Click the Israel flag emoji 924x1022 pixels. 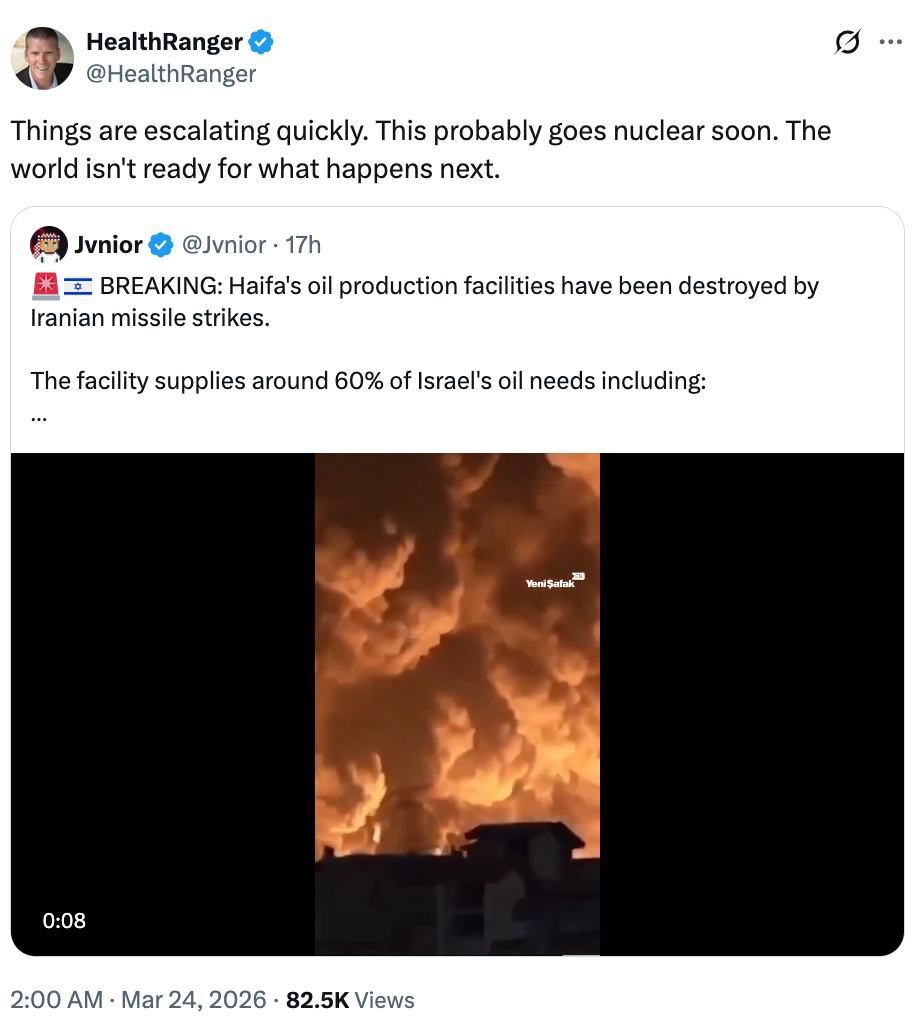tap(78, 287)
